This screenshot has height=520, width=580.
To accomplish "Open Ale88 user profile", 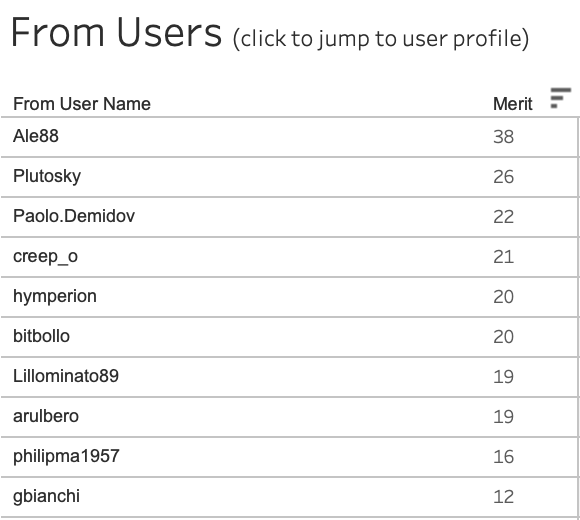I will (x=36, y=136).
